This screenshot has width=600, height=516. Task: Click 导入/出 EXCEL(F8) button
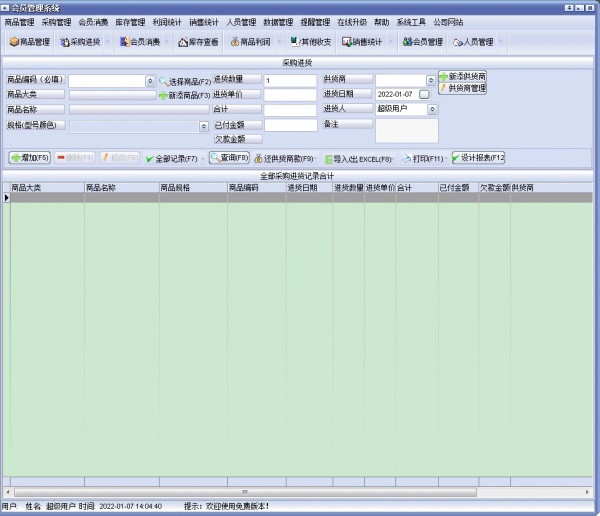pyautogui.click(x=358, y=159)
